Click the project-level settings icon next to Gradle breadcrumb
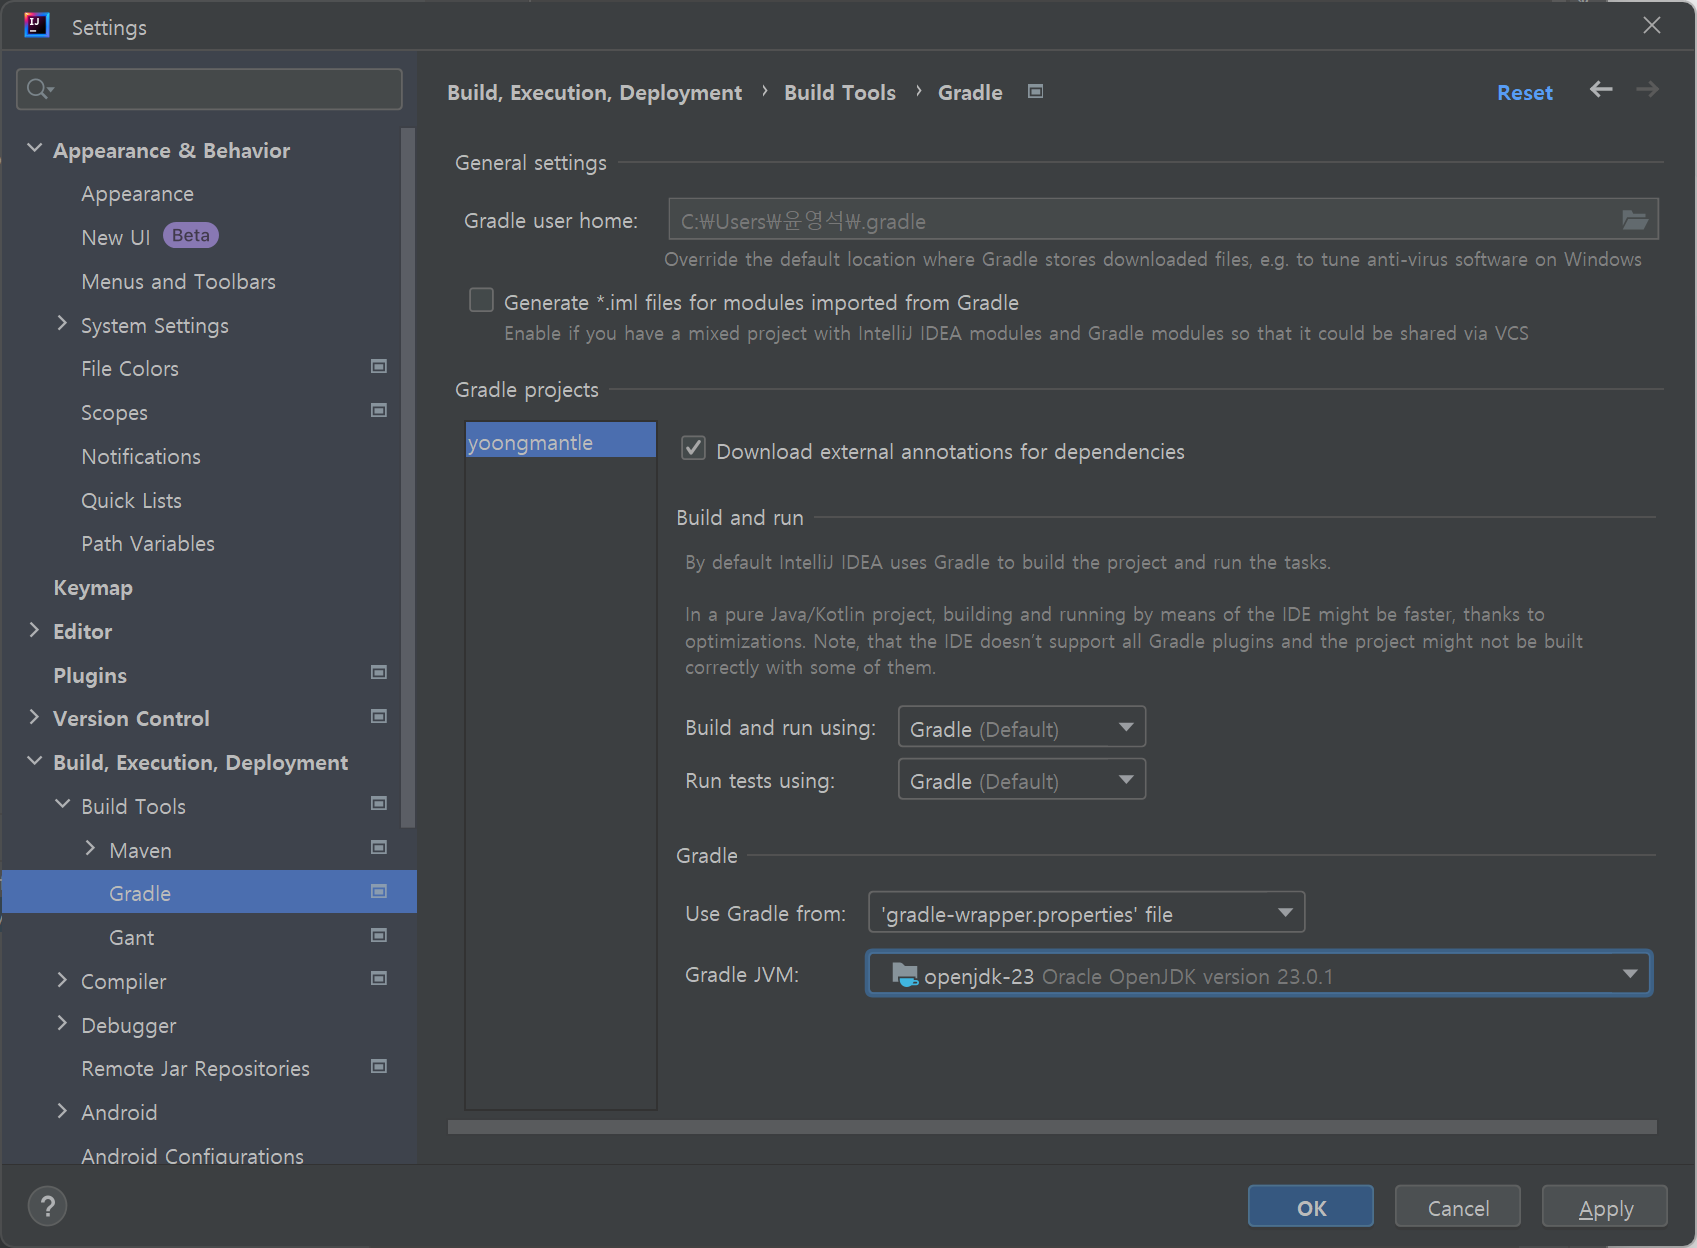1697x1248 pixels. coord(1036,92)
